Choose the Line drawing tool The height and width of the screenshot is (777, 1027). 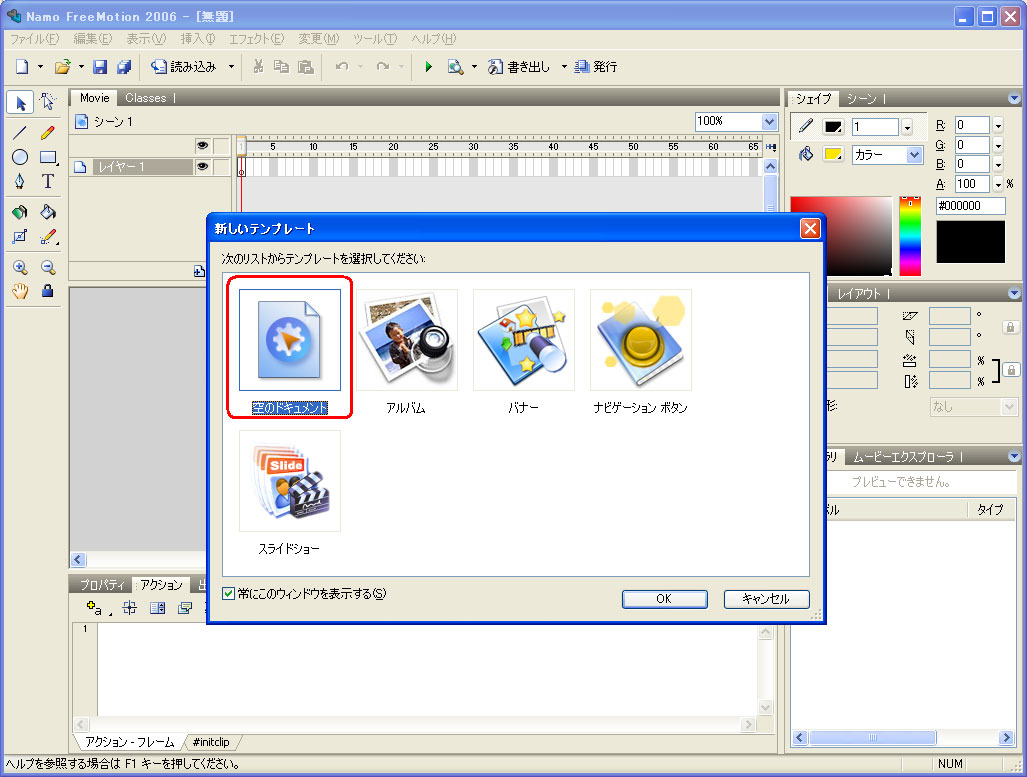(x=20, y=132)
